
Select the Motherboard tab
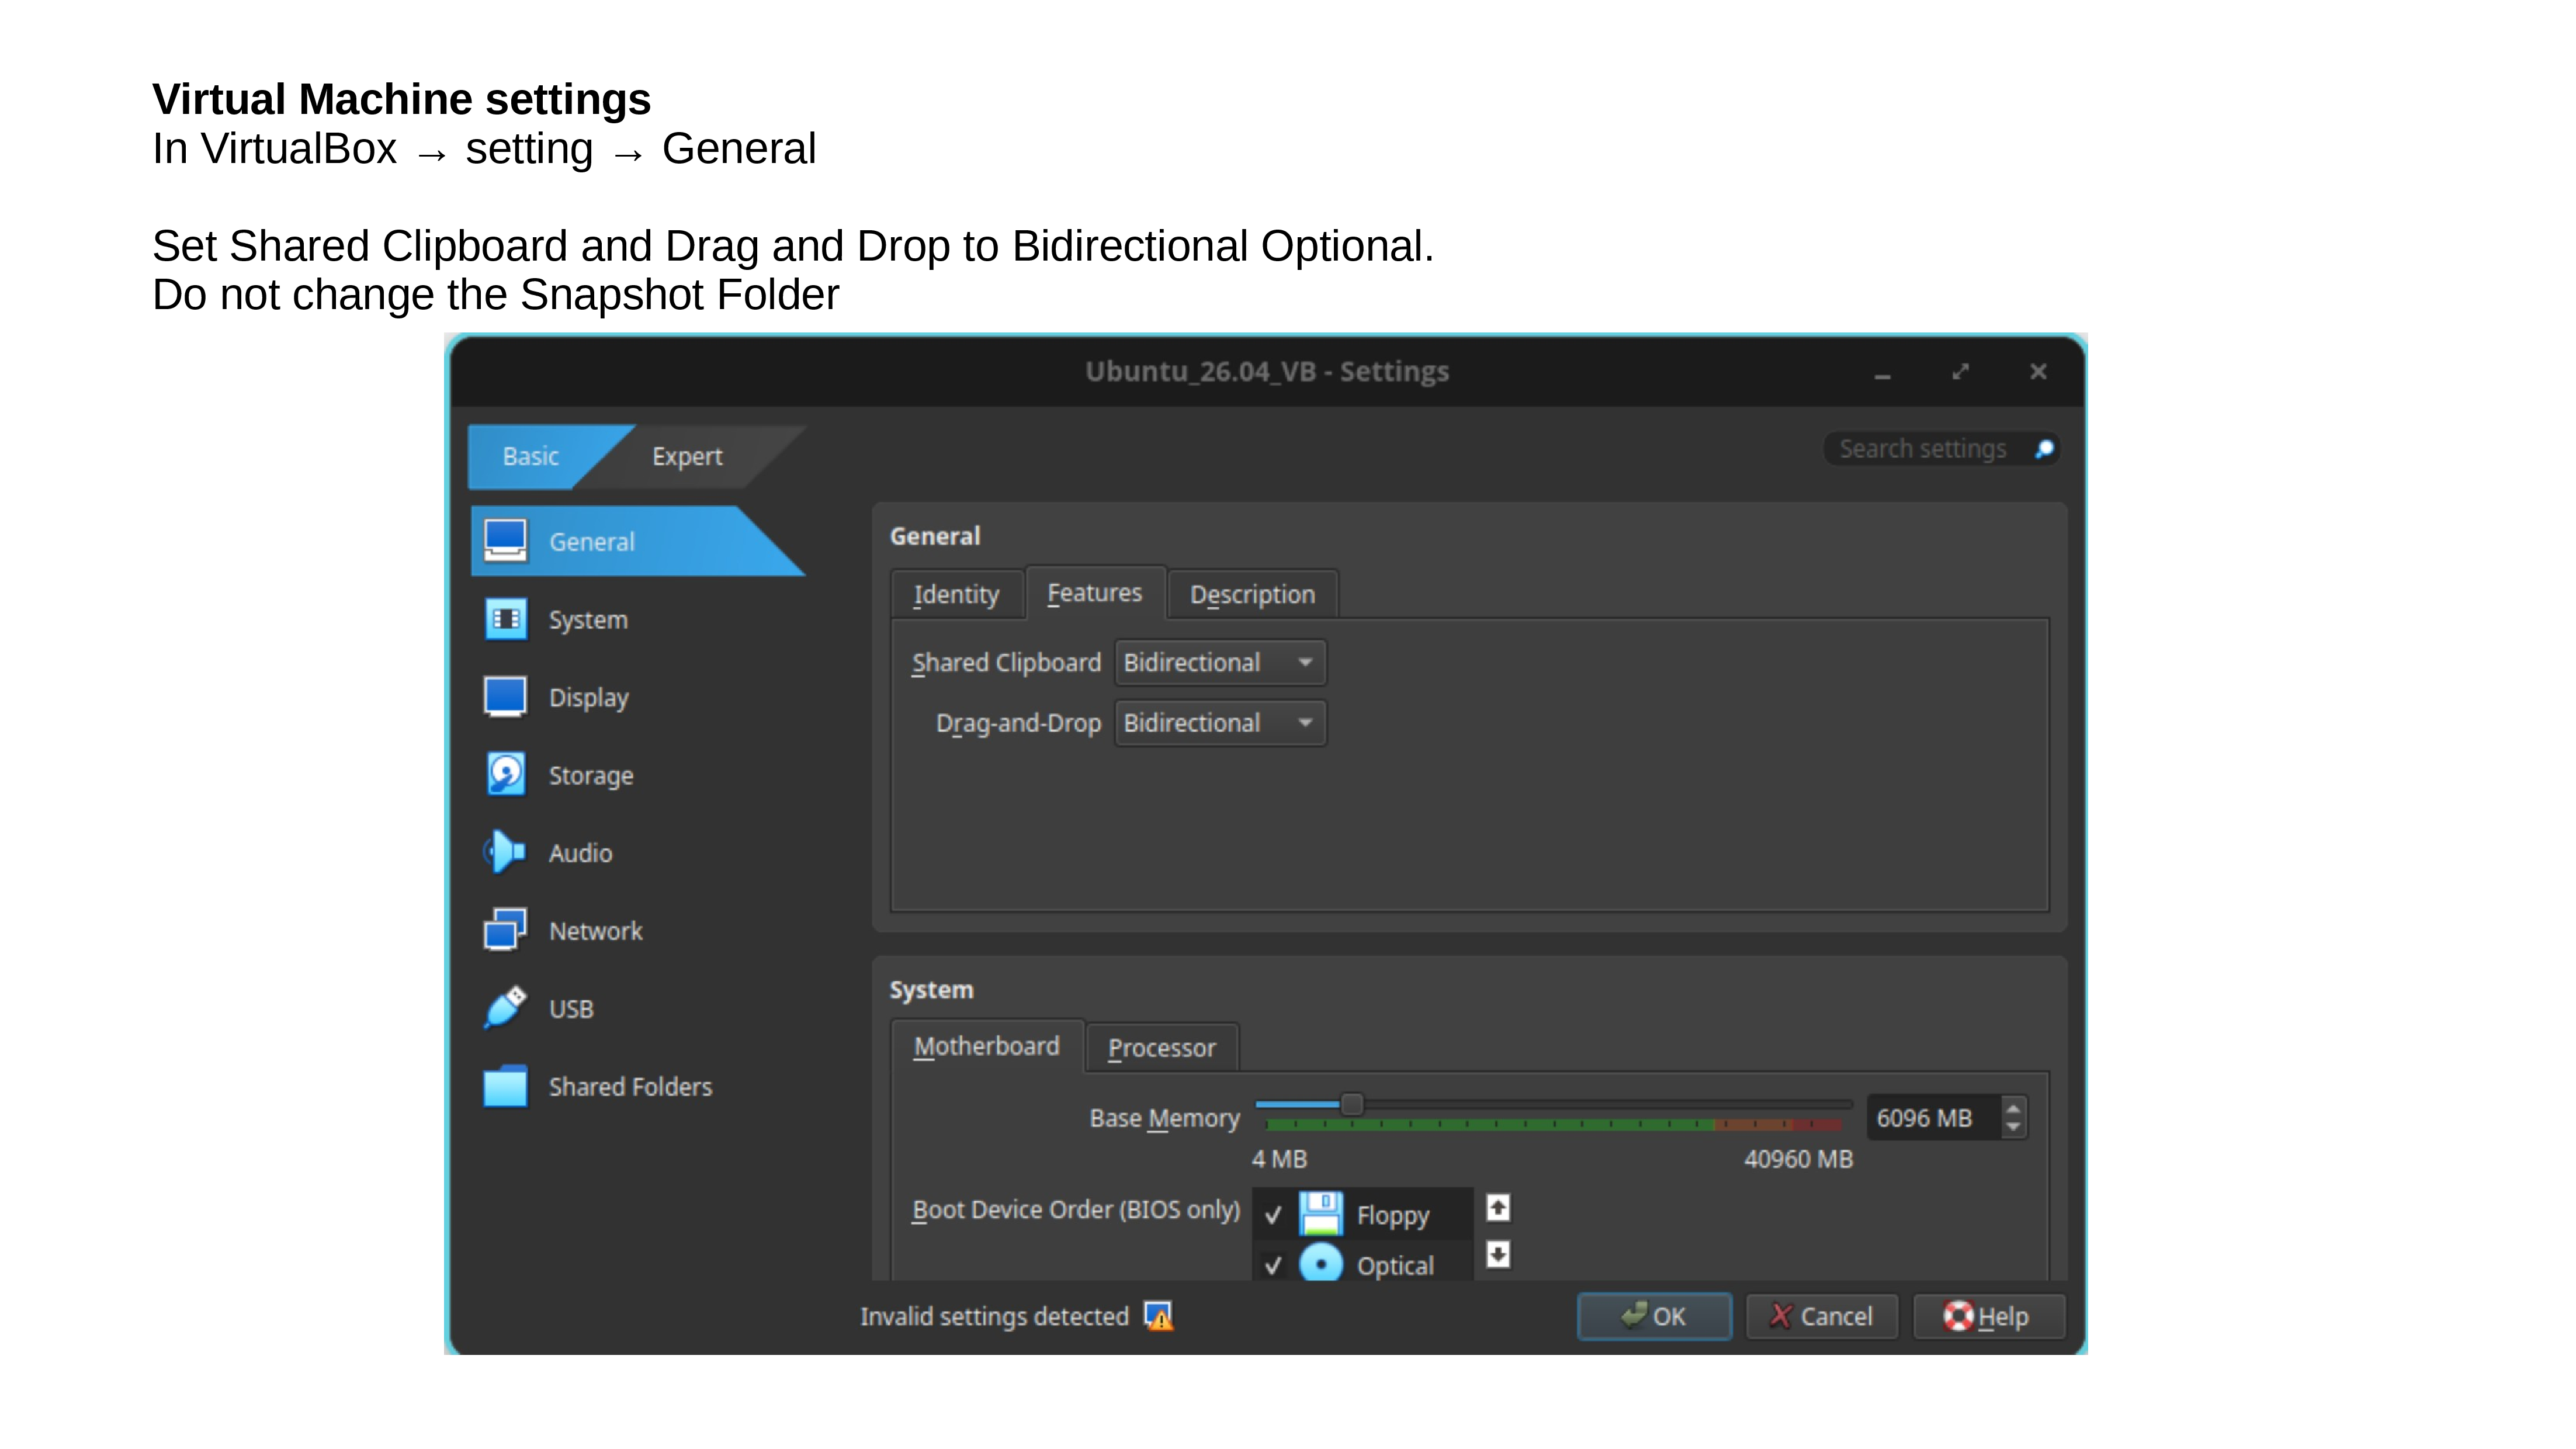coord(986,1046)
